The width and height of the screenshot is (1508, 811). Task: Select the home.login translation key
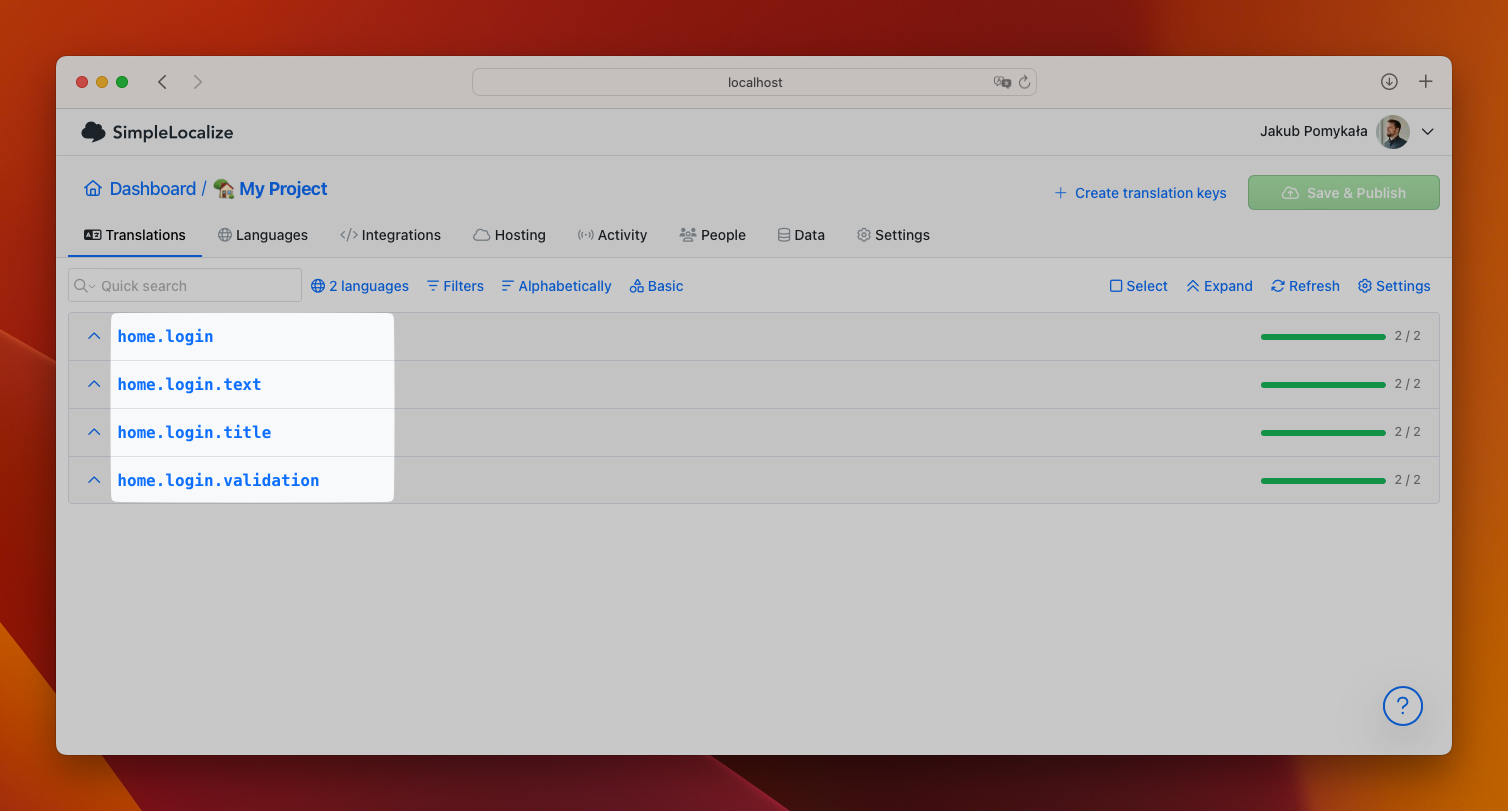click(165, 337)
